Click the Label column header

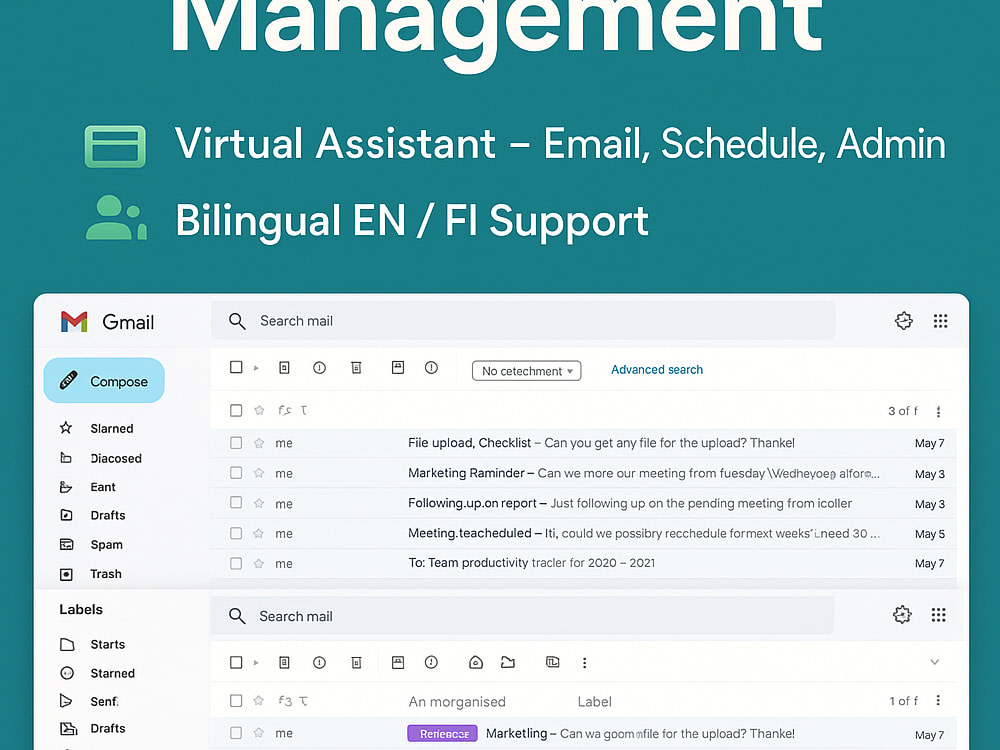click(594, 702)
